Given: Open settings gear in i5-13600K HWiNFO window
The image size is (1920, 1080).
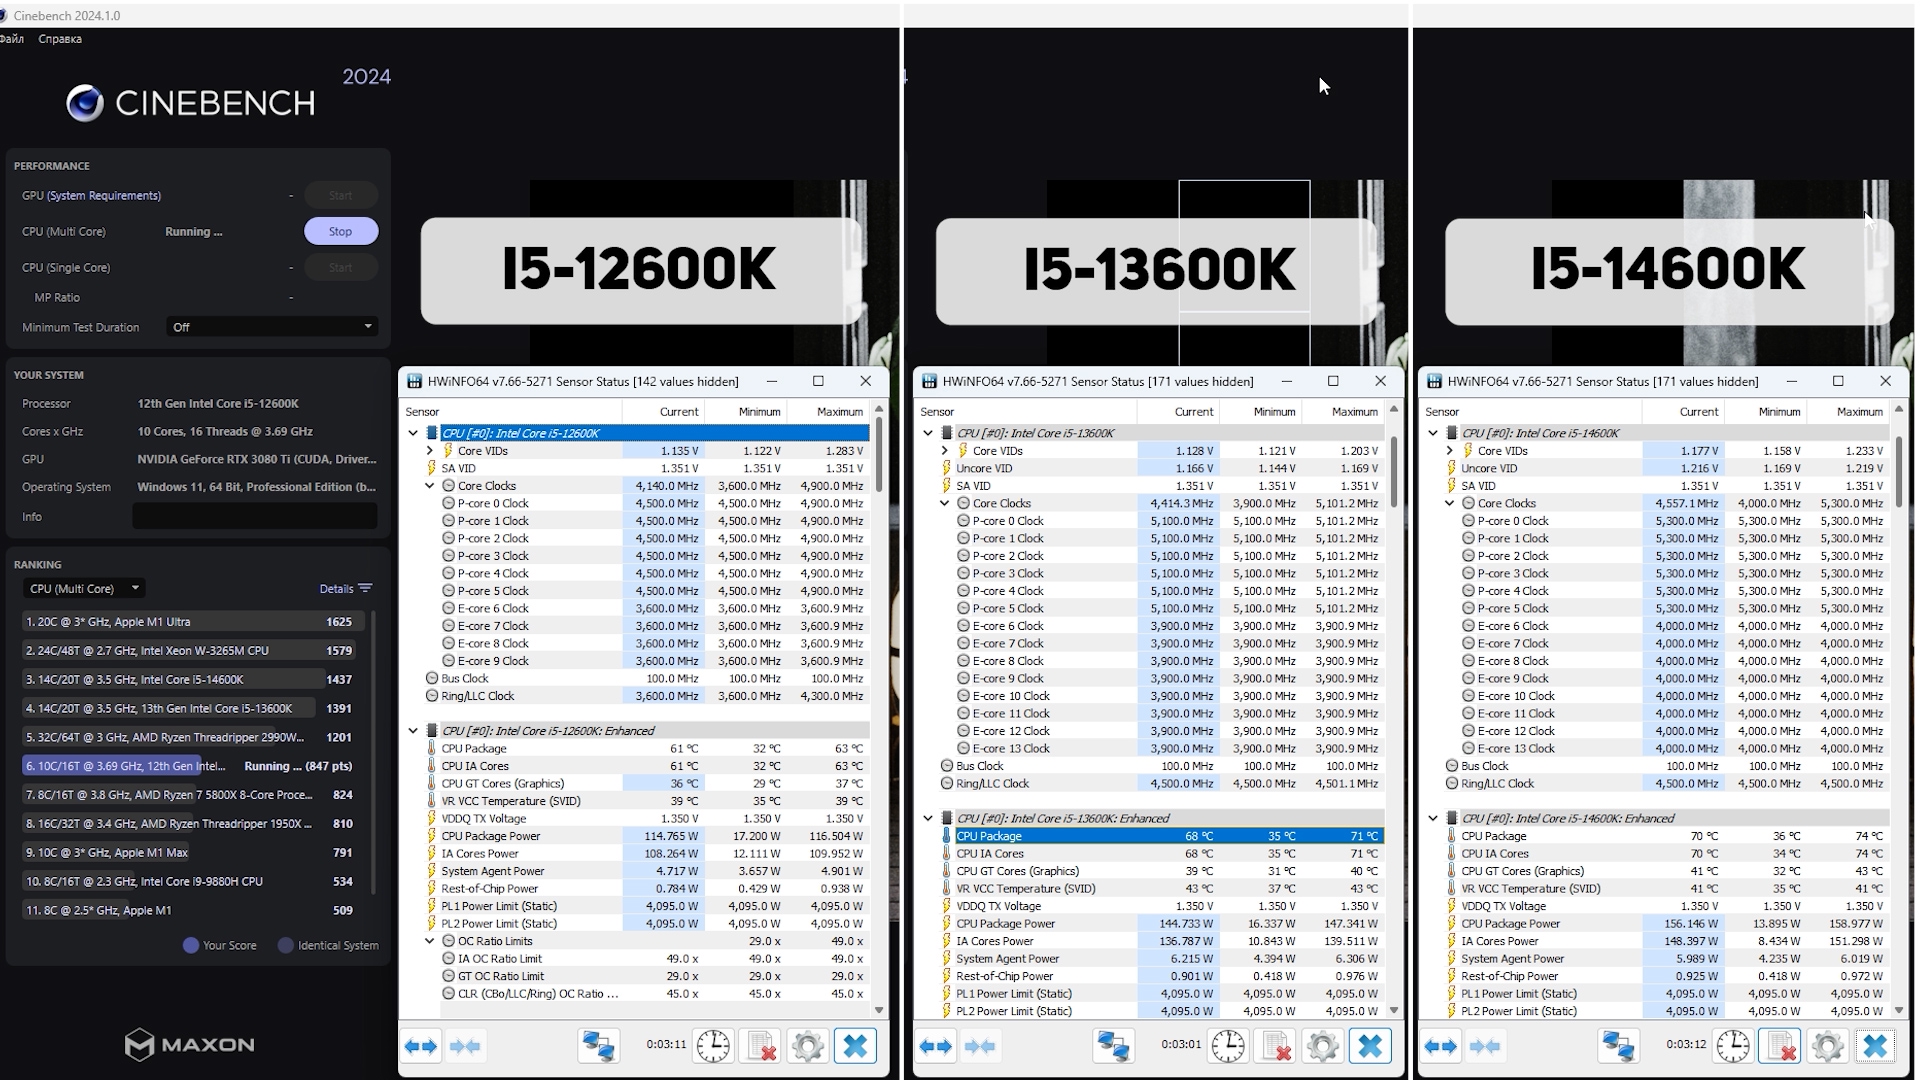Looking at the screenshot, I should (1322, 1046).
